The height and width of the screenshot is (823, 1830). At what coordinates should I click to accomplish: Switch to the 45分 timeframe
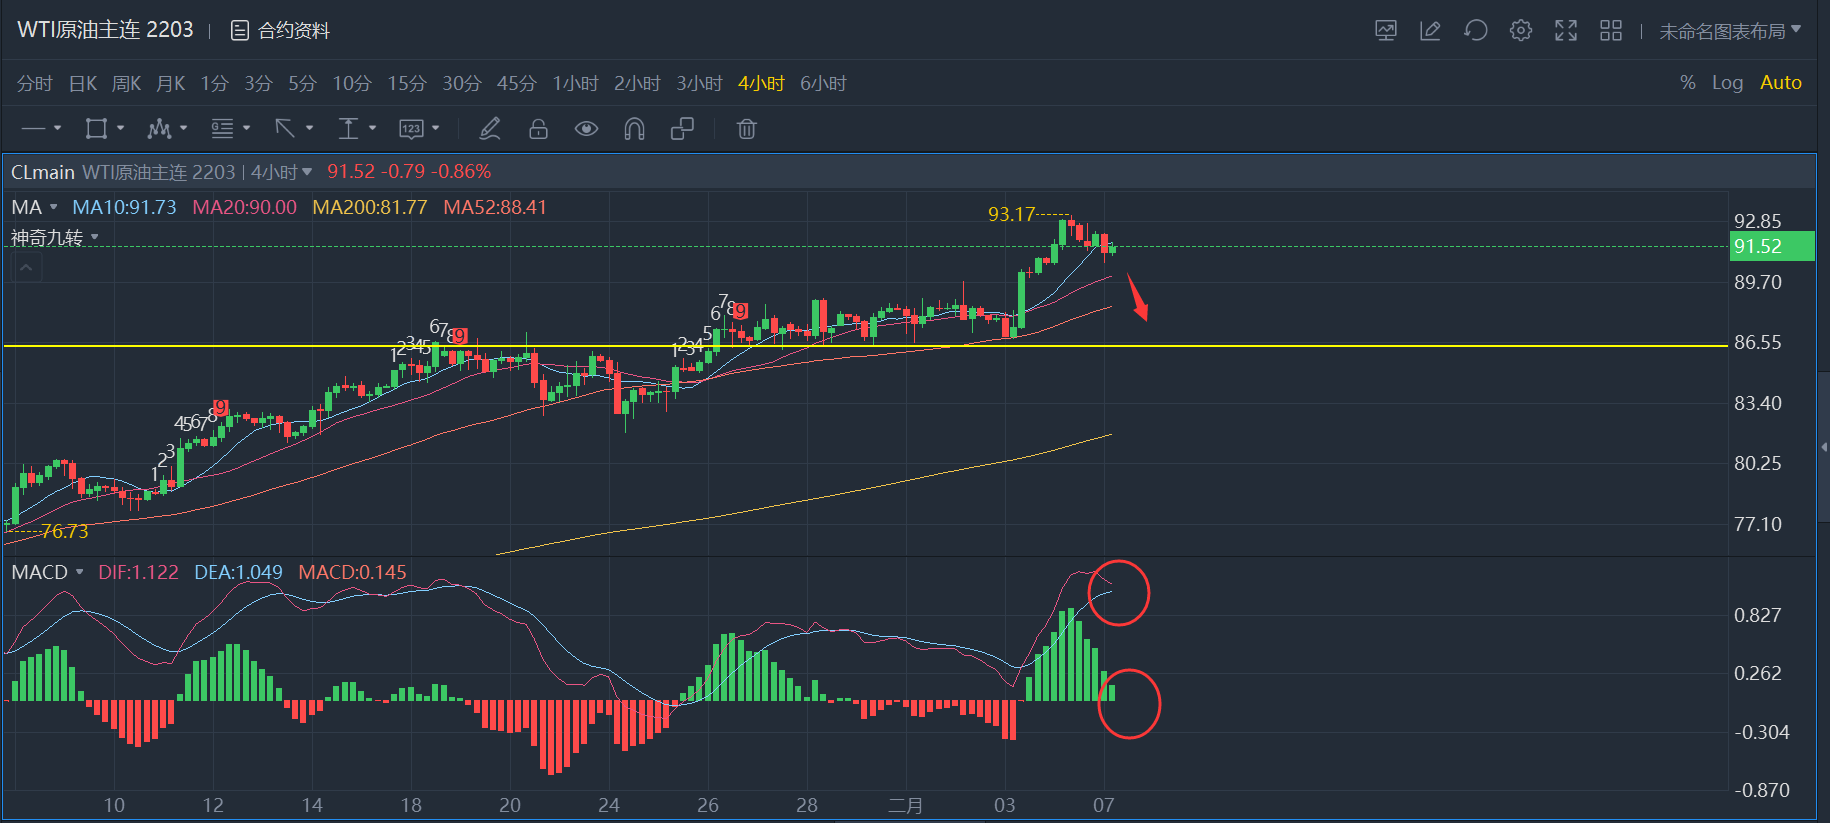(x=517, y=83)
